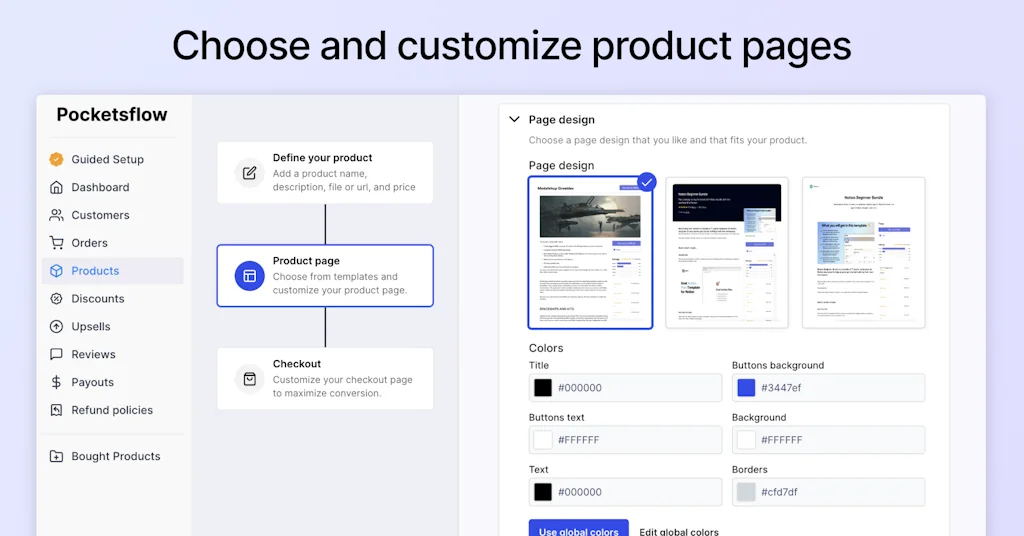Click the Upsells arrow circle icon
The image size is (1024, 536).
(x=56, y=327)
